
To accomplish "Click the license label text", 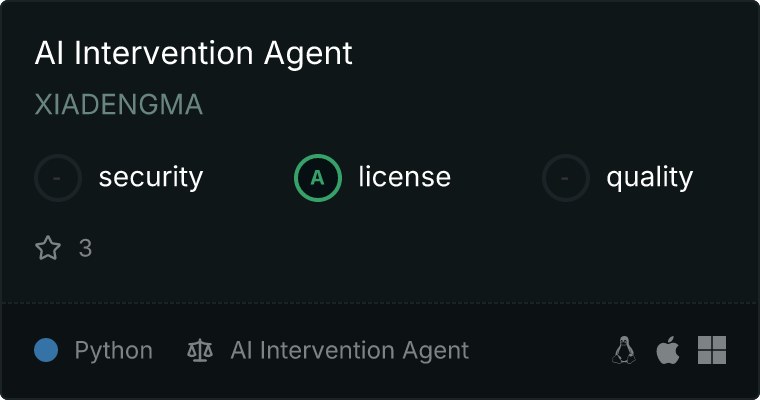I will coord(404,178).
